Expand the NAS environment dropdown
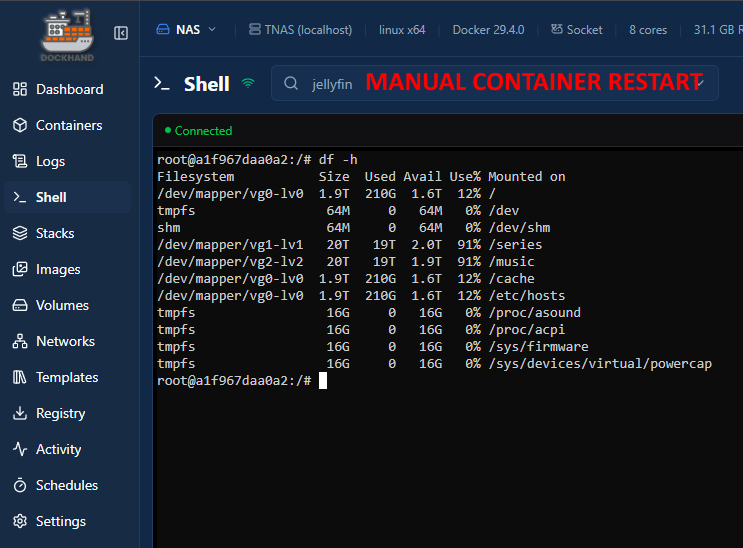The height and width of the screenshot is (548, 743). click(x=186, y=30)
